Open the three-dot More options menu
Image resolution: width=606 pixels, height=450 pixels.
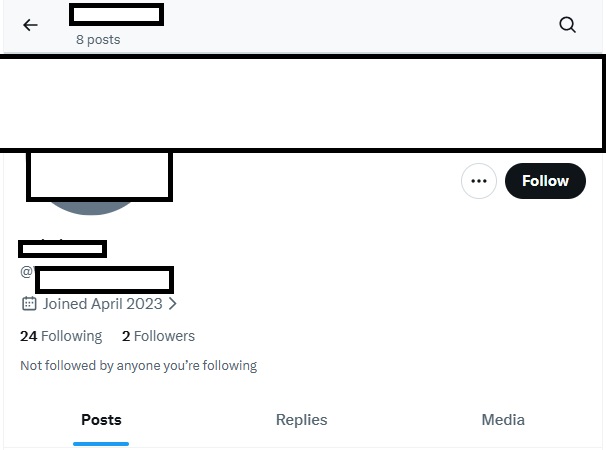pyautogui.click(x=479, y=181)
